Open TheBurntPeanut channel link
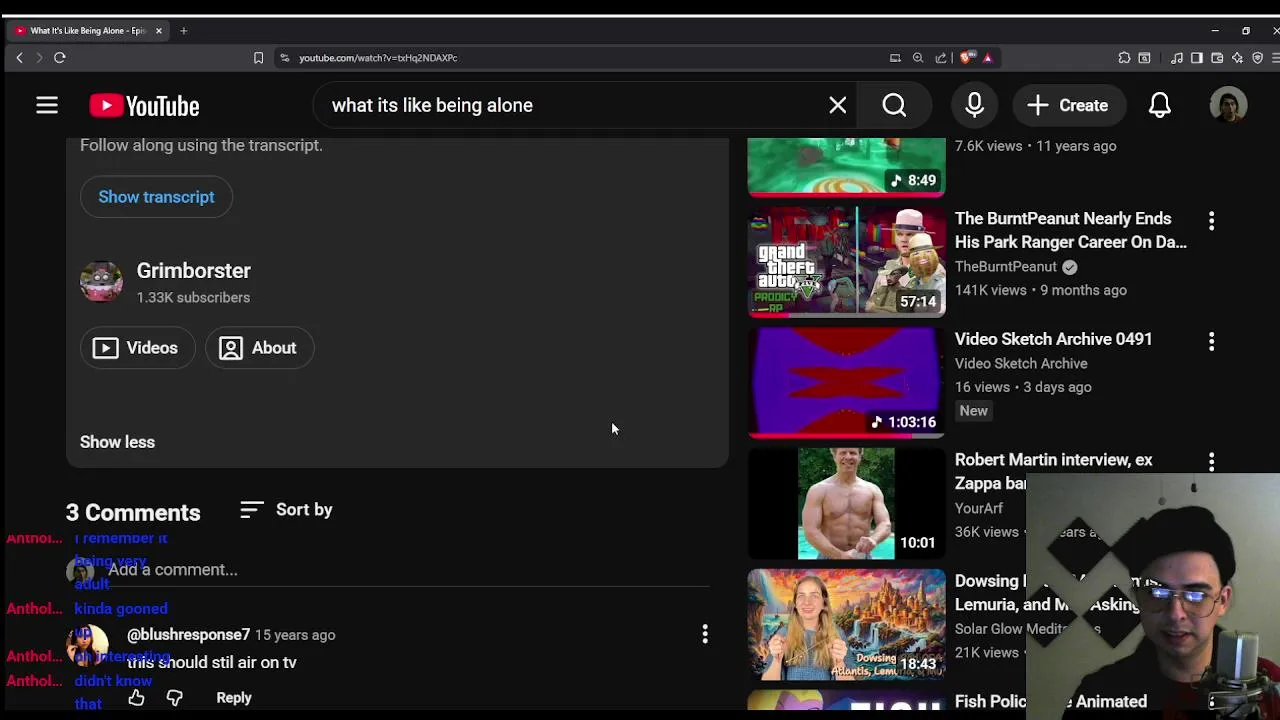The height and width of the screenshot is (720, 1280). 1006,267
